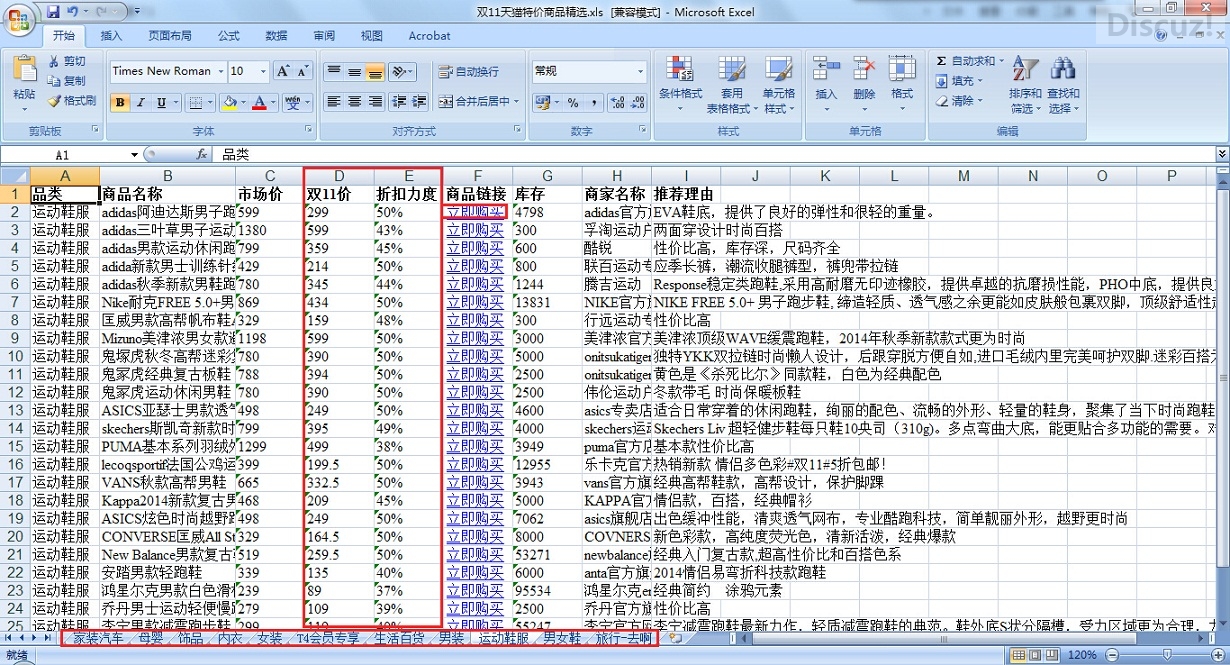
Task: Toggle italic formatting
Action: coord(140,102)
